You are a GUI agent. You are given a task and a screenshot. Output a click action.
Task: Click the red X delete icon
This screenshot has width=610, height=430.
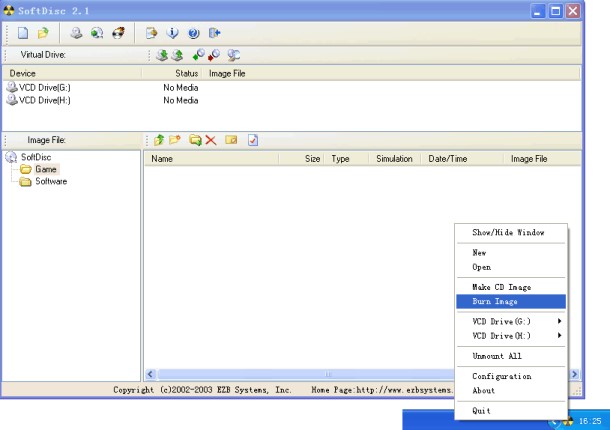[211, 140]
